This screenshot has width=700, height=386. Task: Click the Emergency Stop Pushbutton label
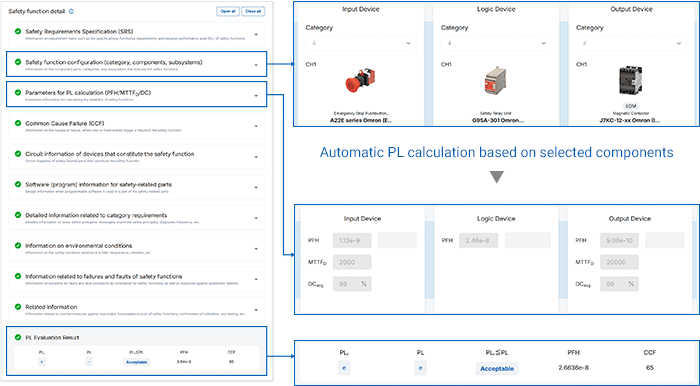click(x=361, y=113)
